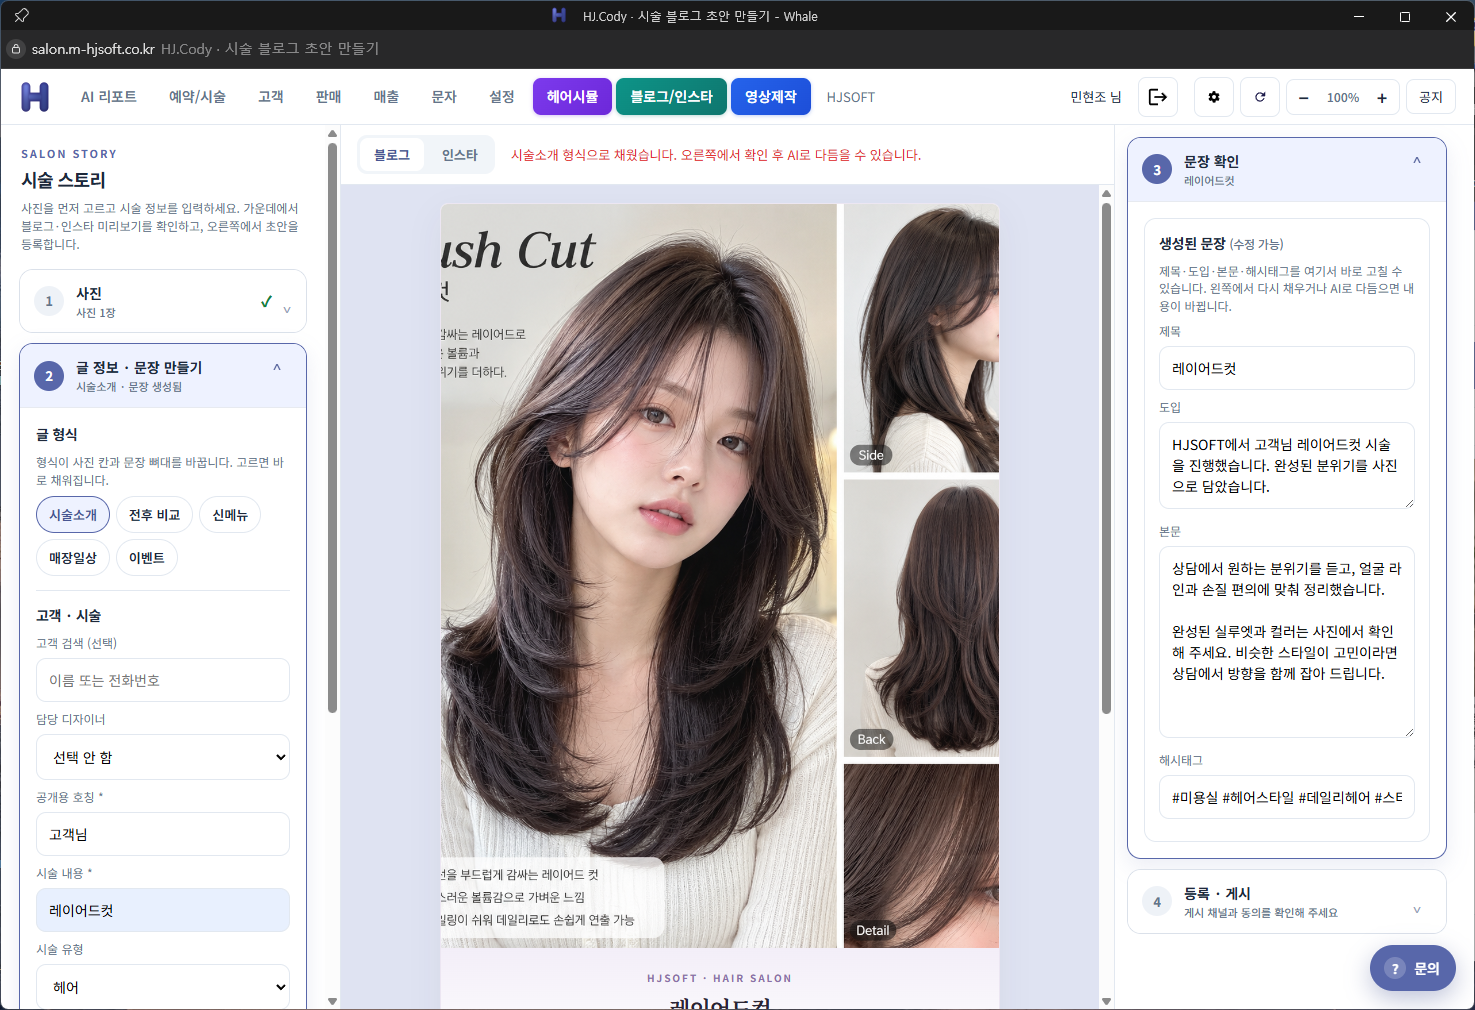Click the green checkmark on 사진 step
Image resolution: width=1475 pixels, height=1010 pixels.
coord(266,301)
